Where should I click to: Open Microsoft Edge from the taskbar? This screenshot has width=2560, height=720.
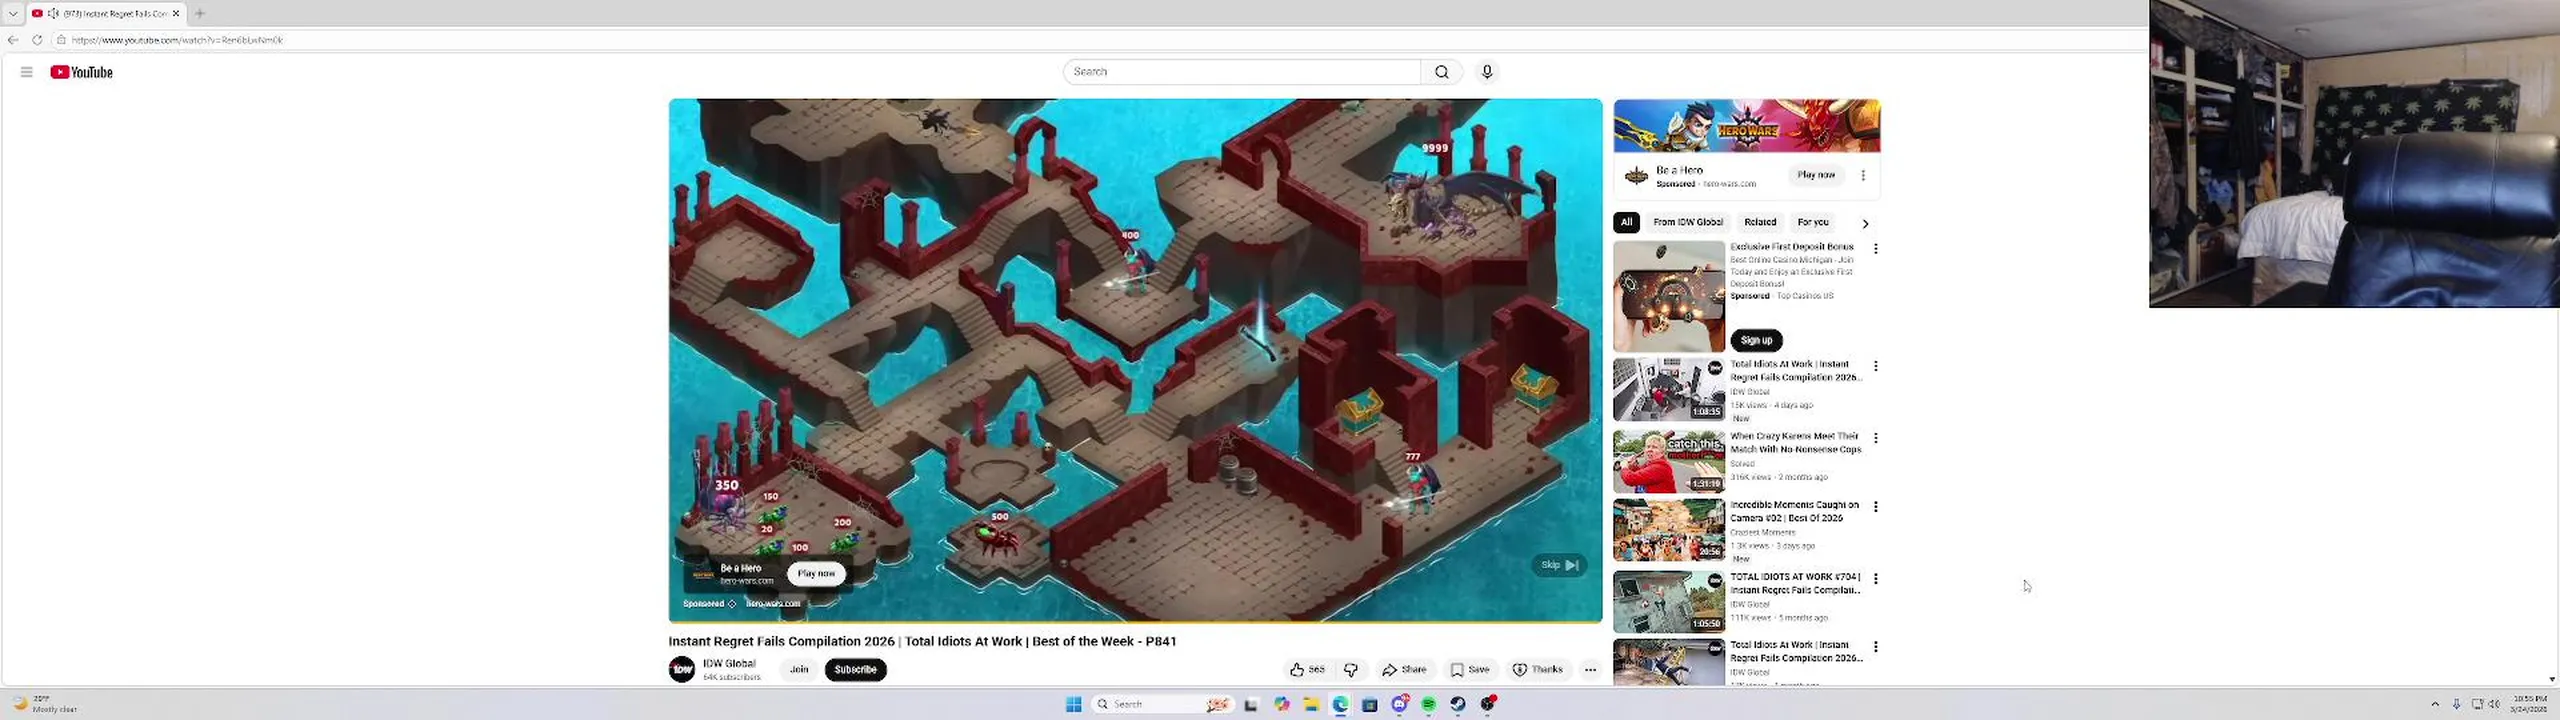(1340, 704)
